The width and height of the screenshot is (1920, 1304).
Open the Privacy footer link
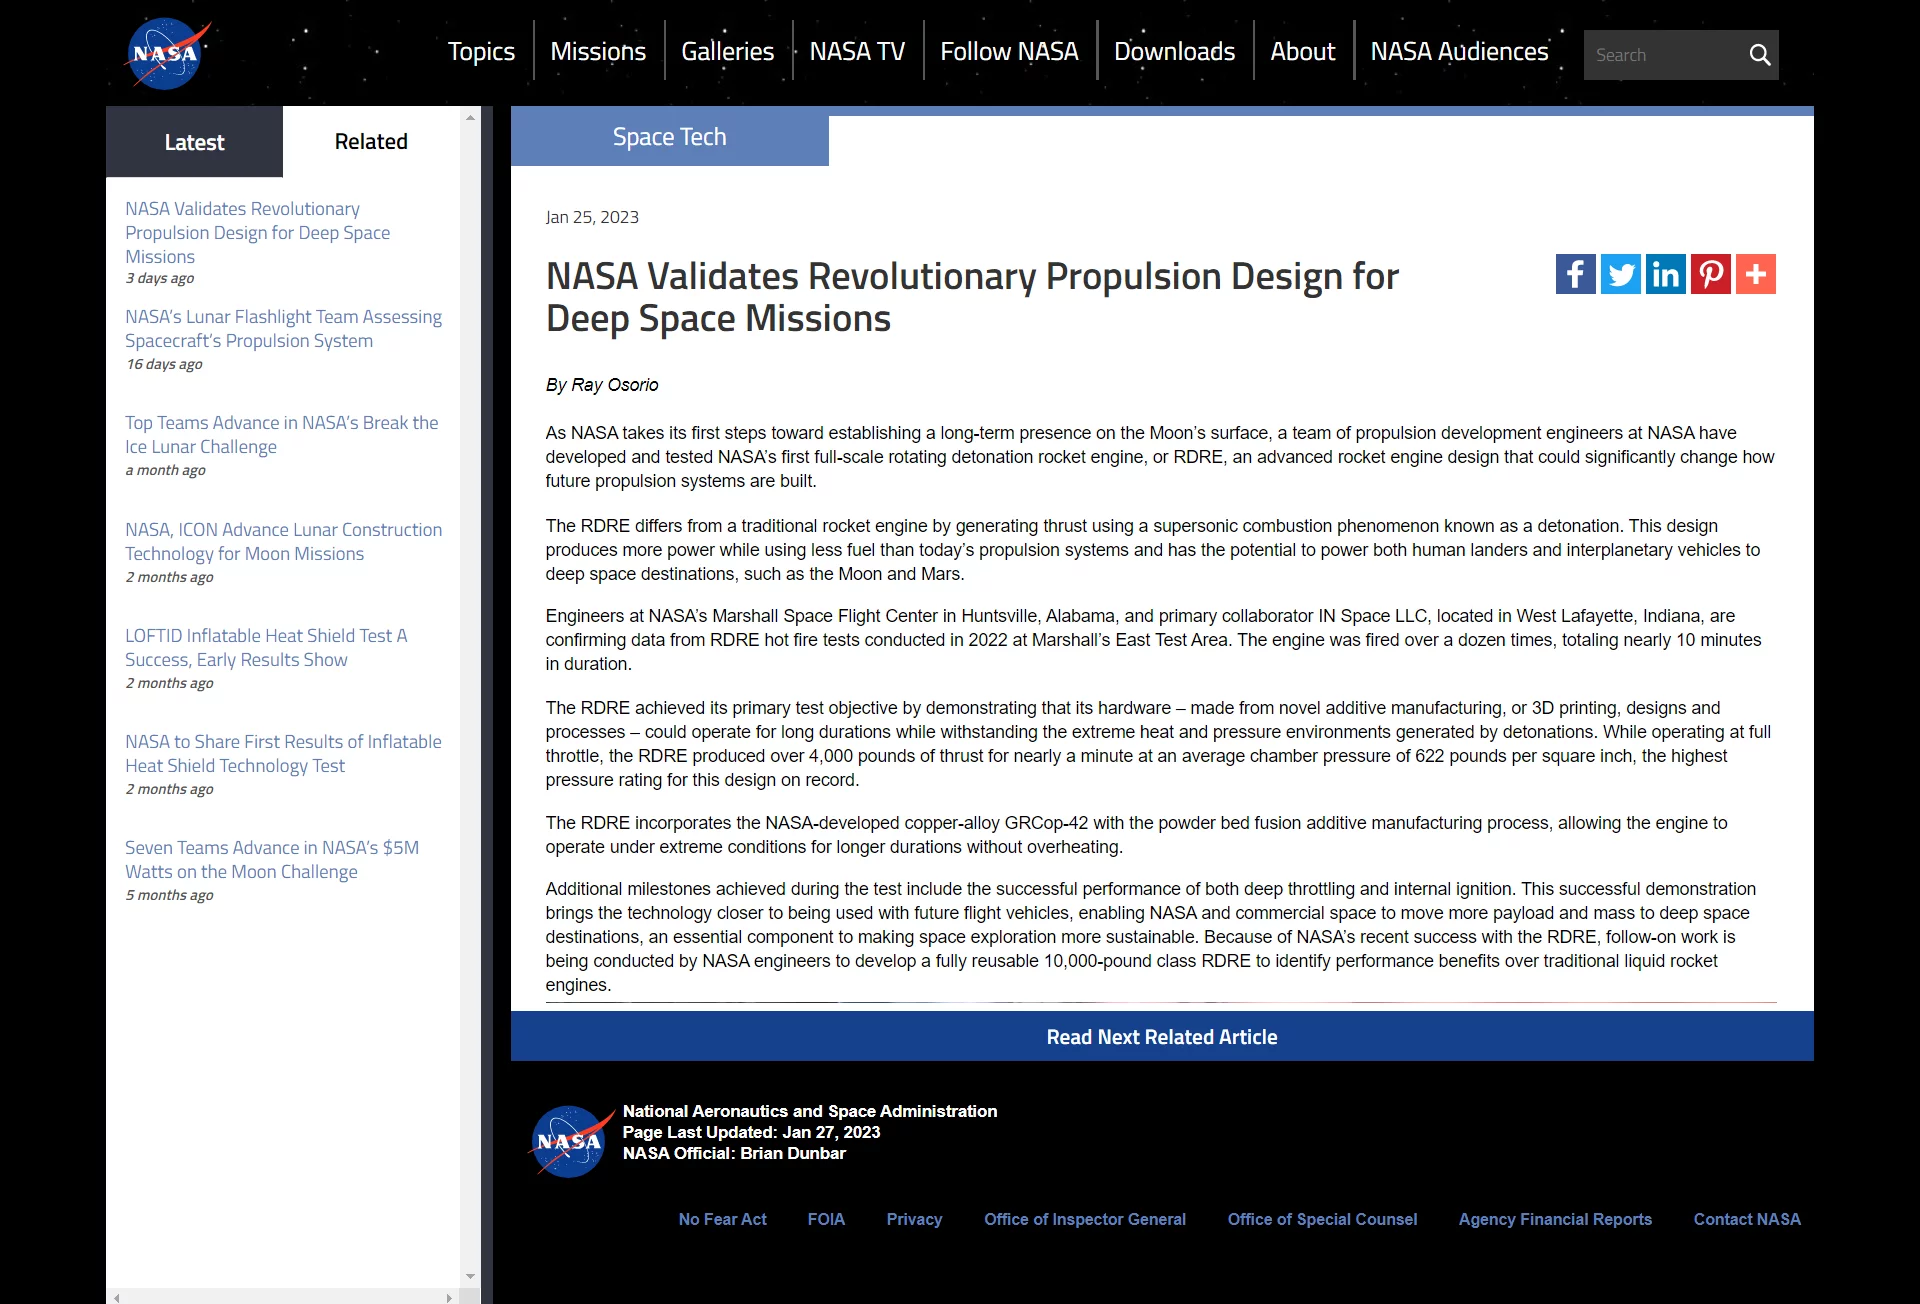[914, 1219]
